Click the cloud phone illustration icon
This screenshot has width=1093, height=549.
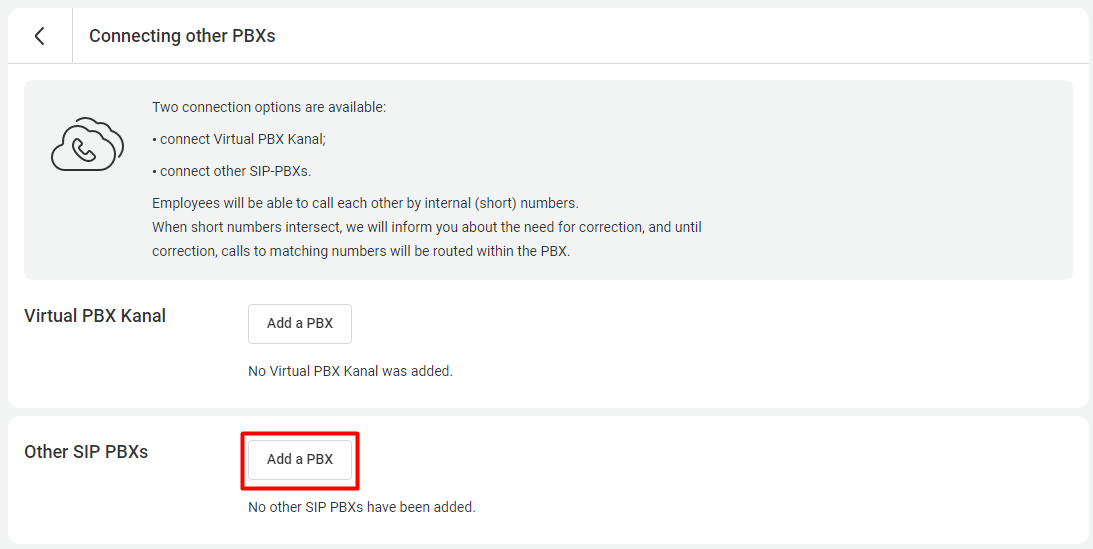coord(87,146)
